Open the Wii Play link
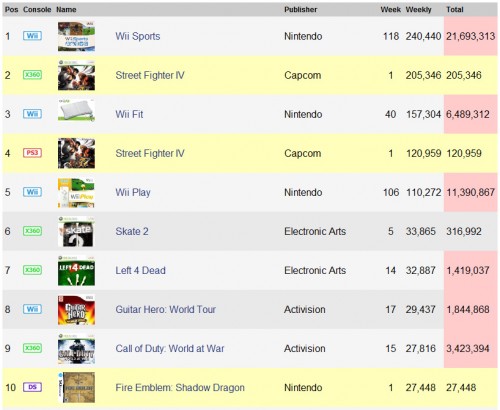The height and width of the screenshot is (410, 500). 133,192
